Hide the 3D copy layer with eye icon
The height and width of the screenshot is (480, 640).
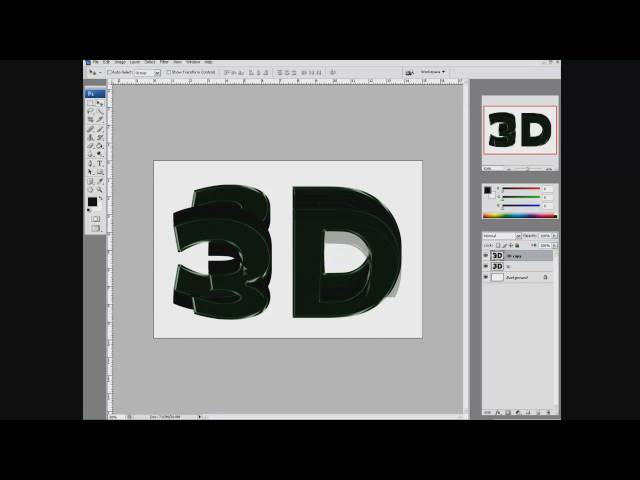[486, 256]
